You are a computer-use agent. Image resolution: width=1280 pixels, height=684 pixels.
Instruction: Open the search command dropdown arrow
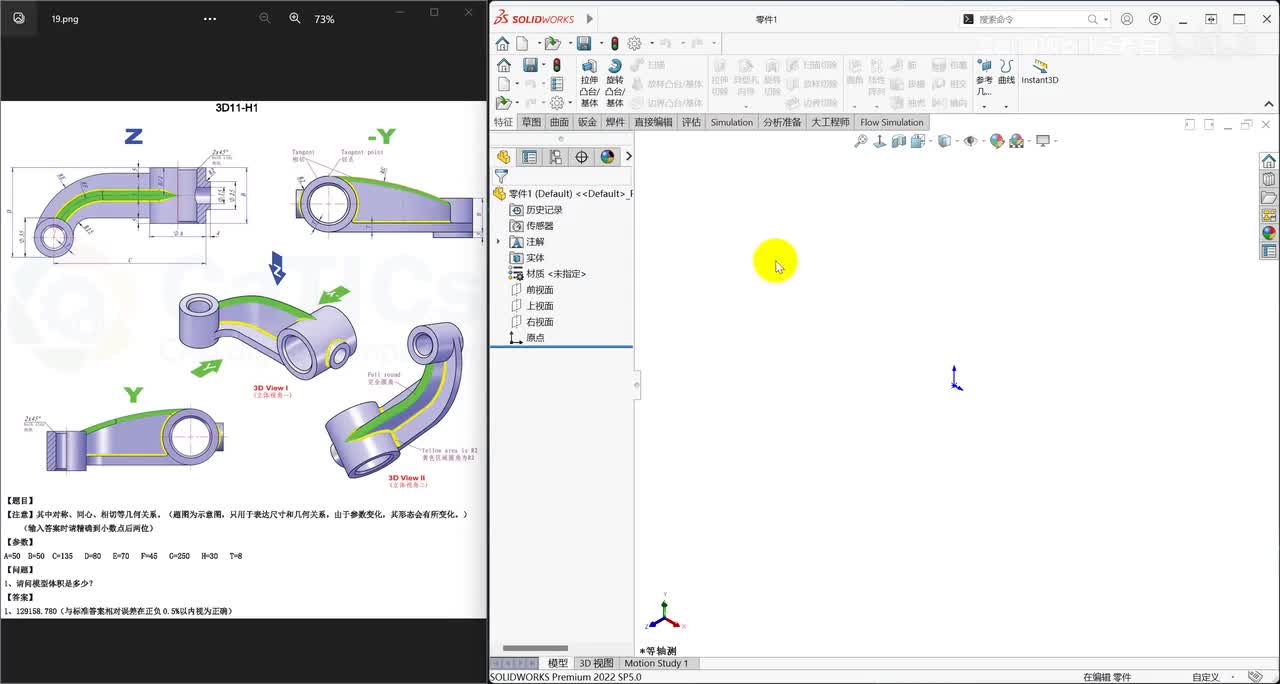point(1104,19)
